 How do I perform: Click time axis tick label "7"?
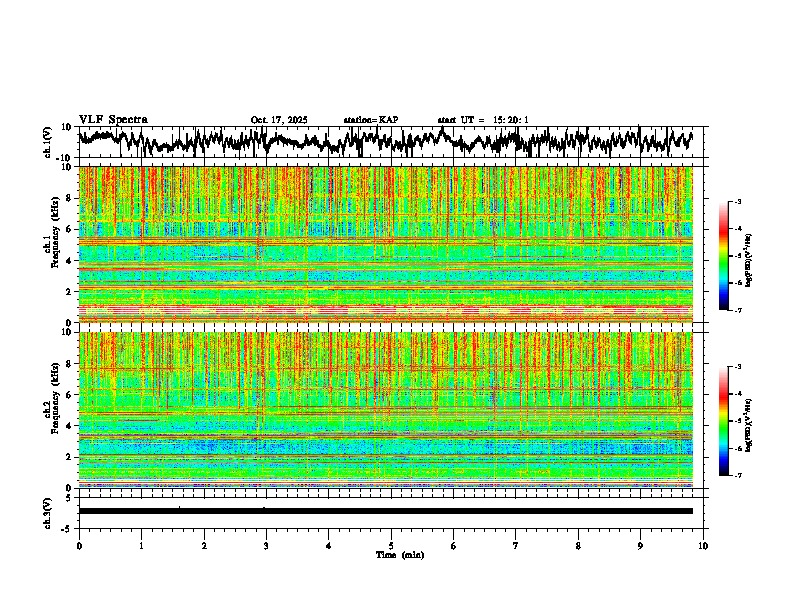516,546
